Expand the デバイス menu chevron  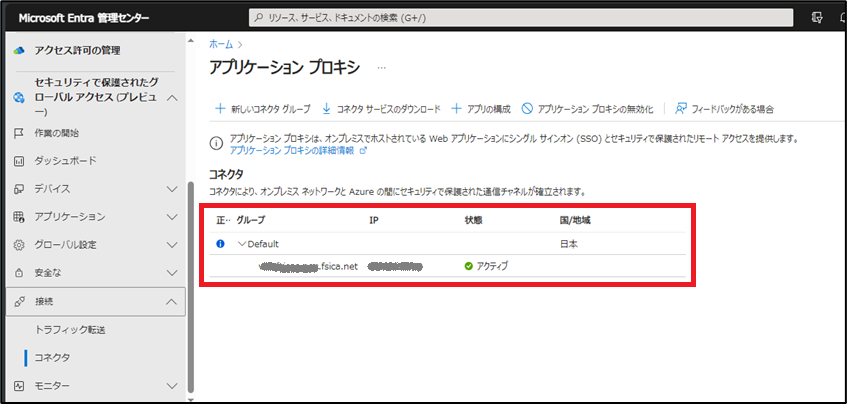pyautogui.click(x=172, y=189)
